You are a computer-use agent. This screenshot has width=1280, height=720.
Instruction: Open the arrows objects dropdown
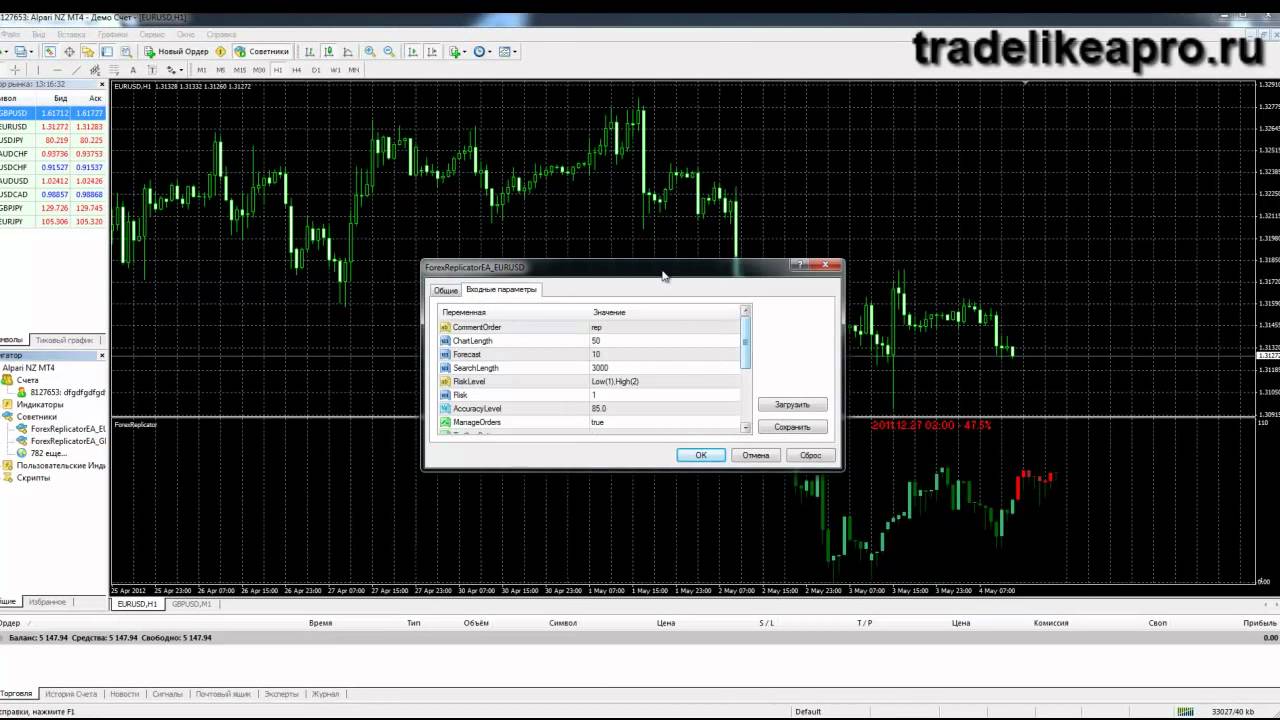click(175, 70)
